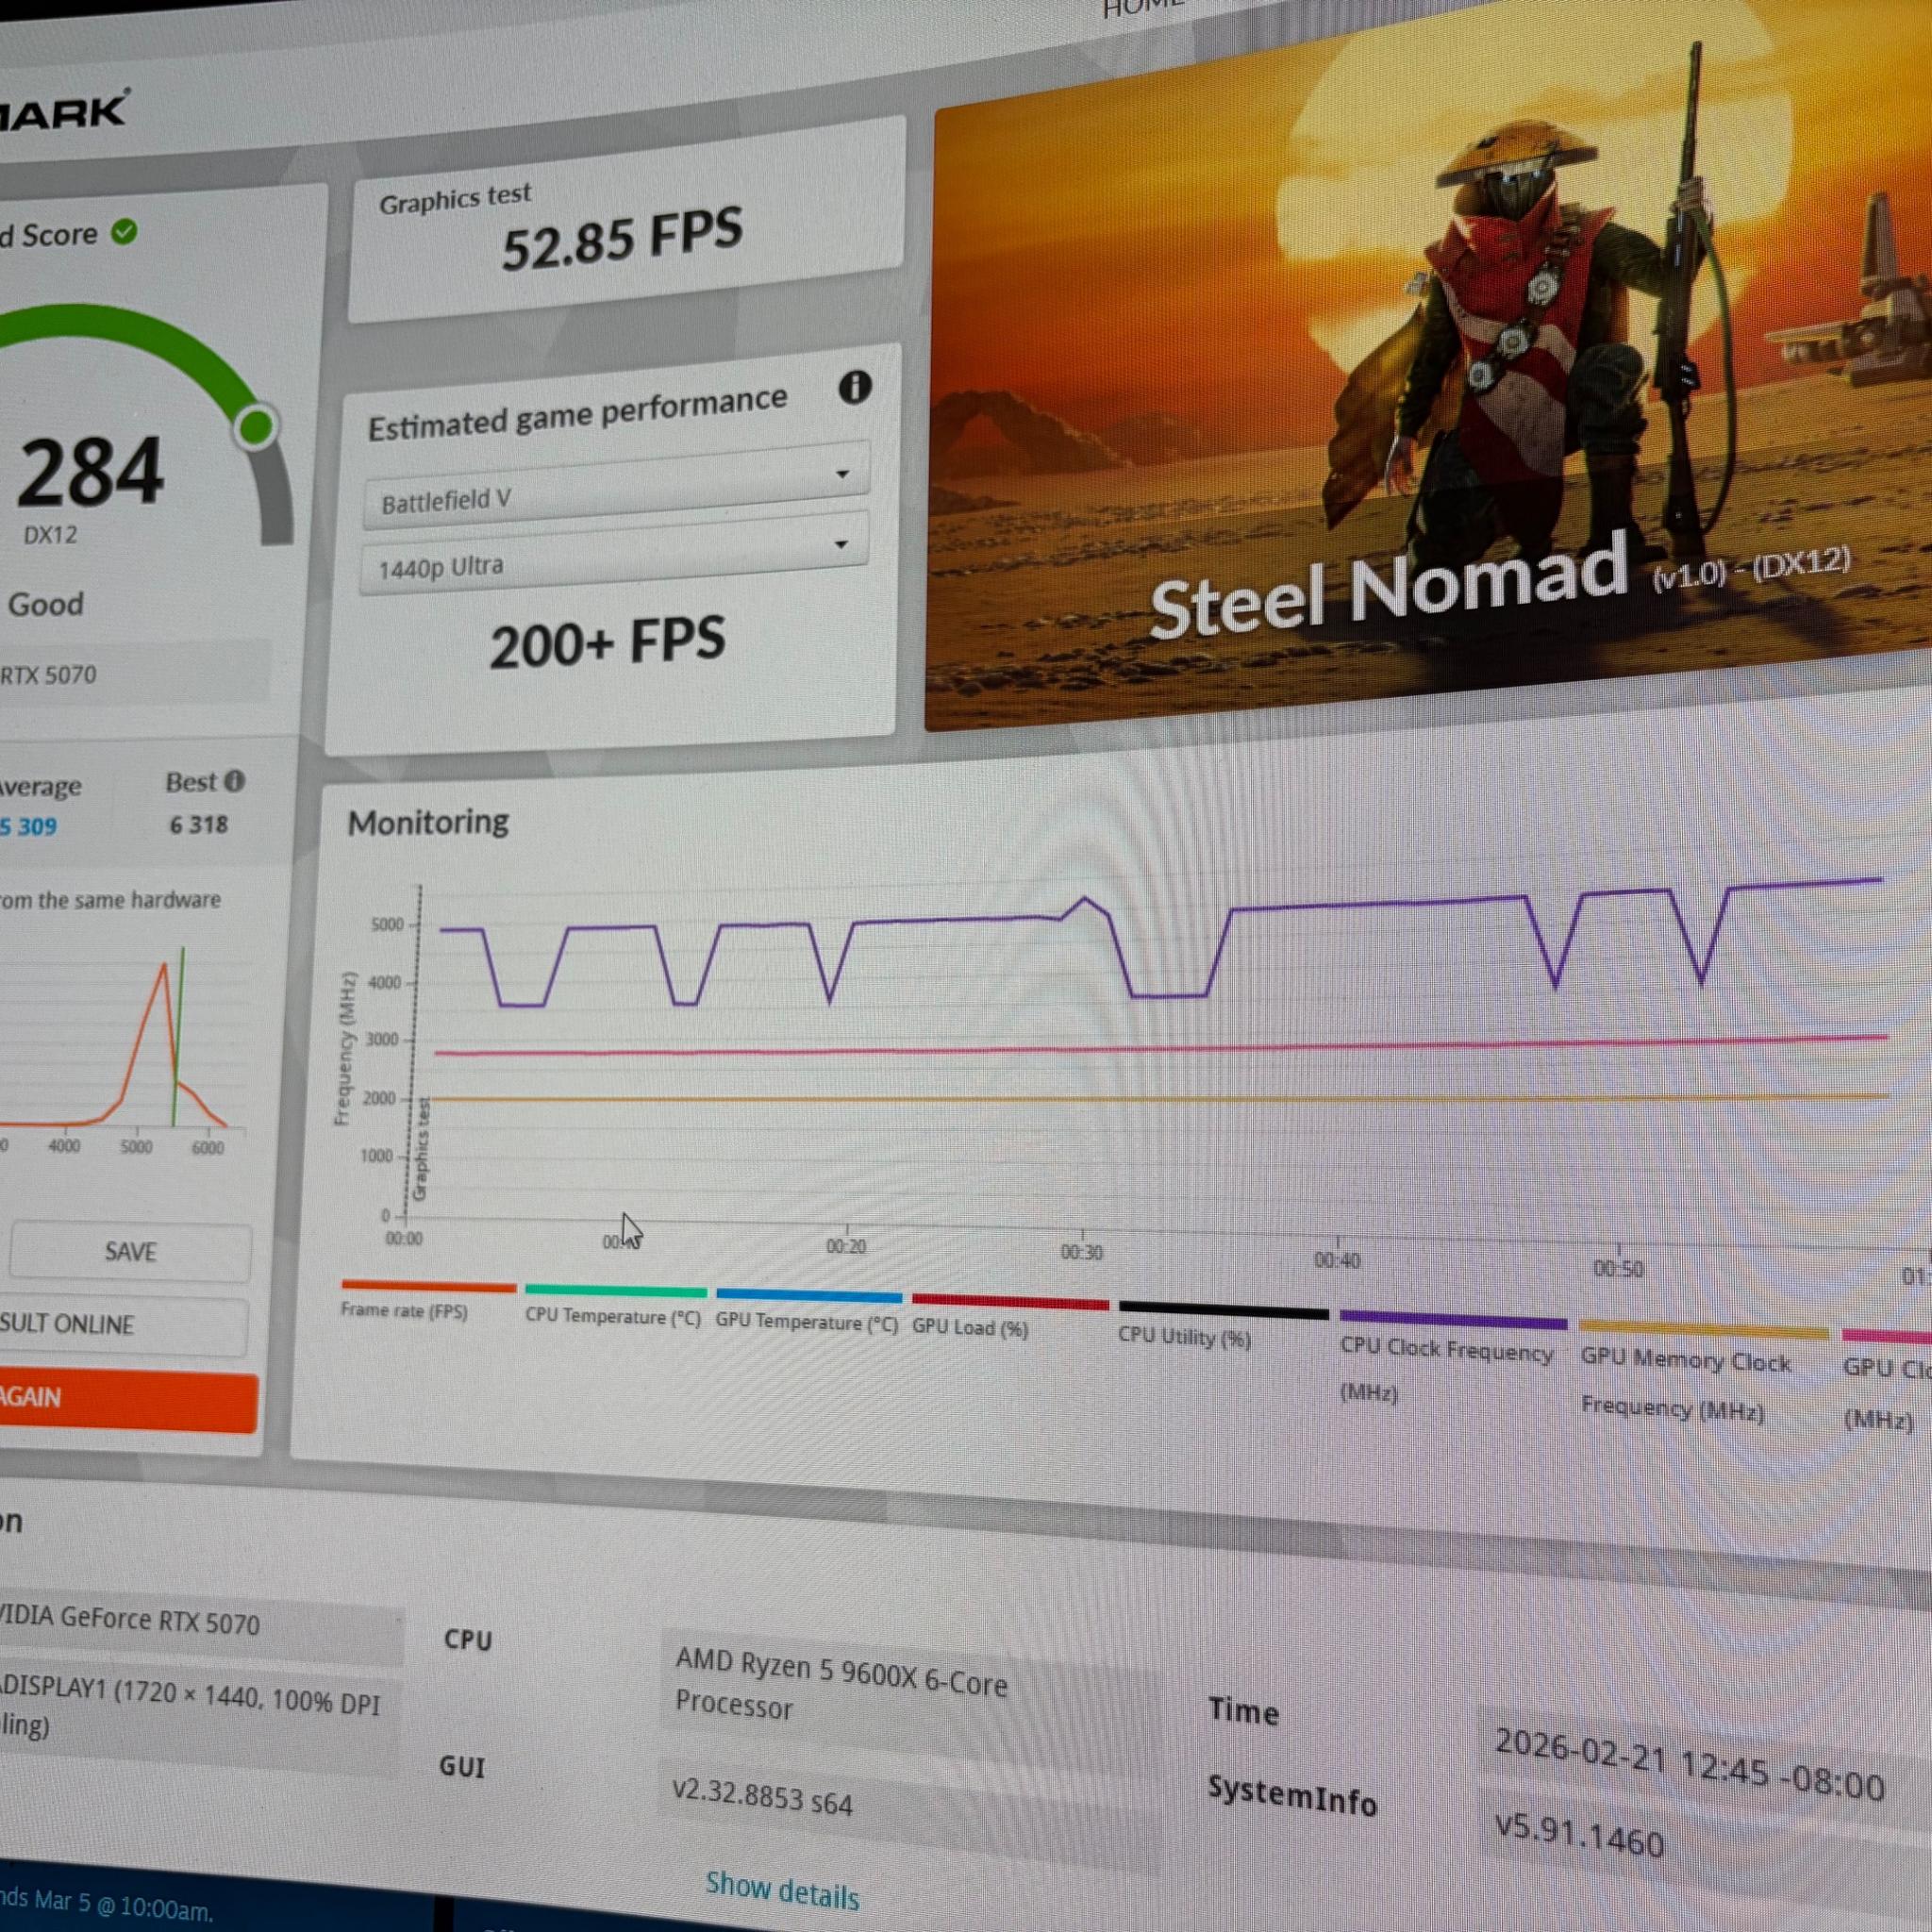Screen dimensions: 1932x1932
Task: Toggle the Frame rate (FPS) legend item
Action: point(428,1299)
